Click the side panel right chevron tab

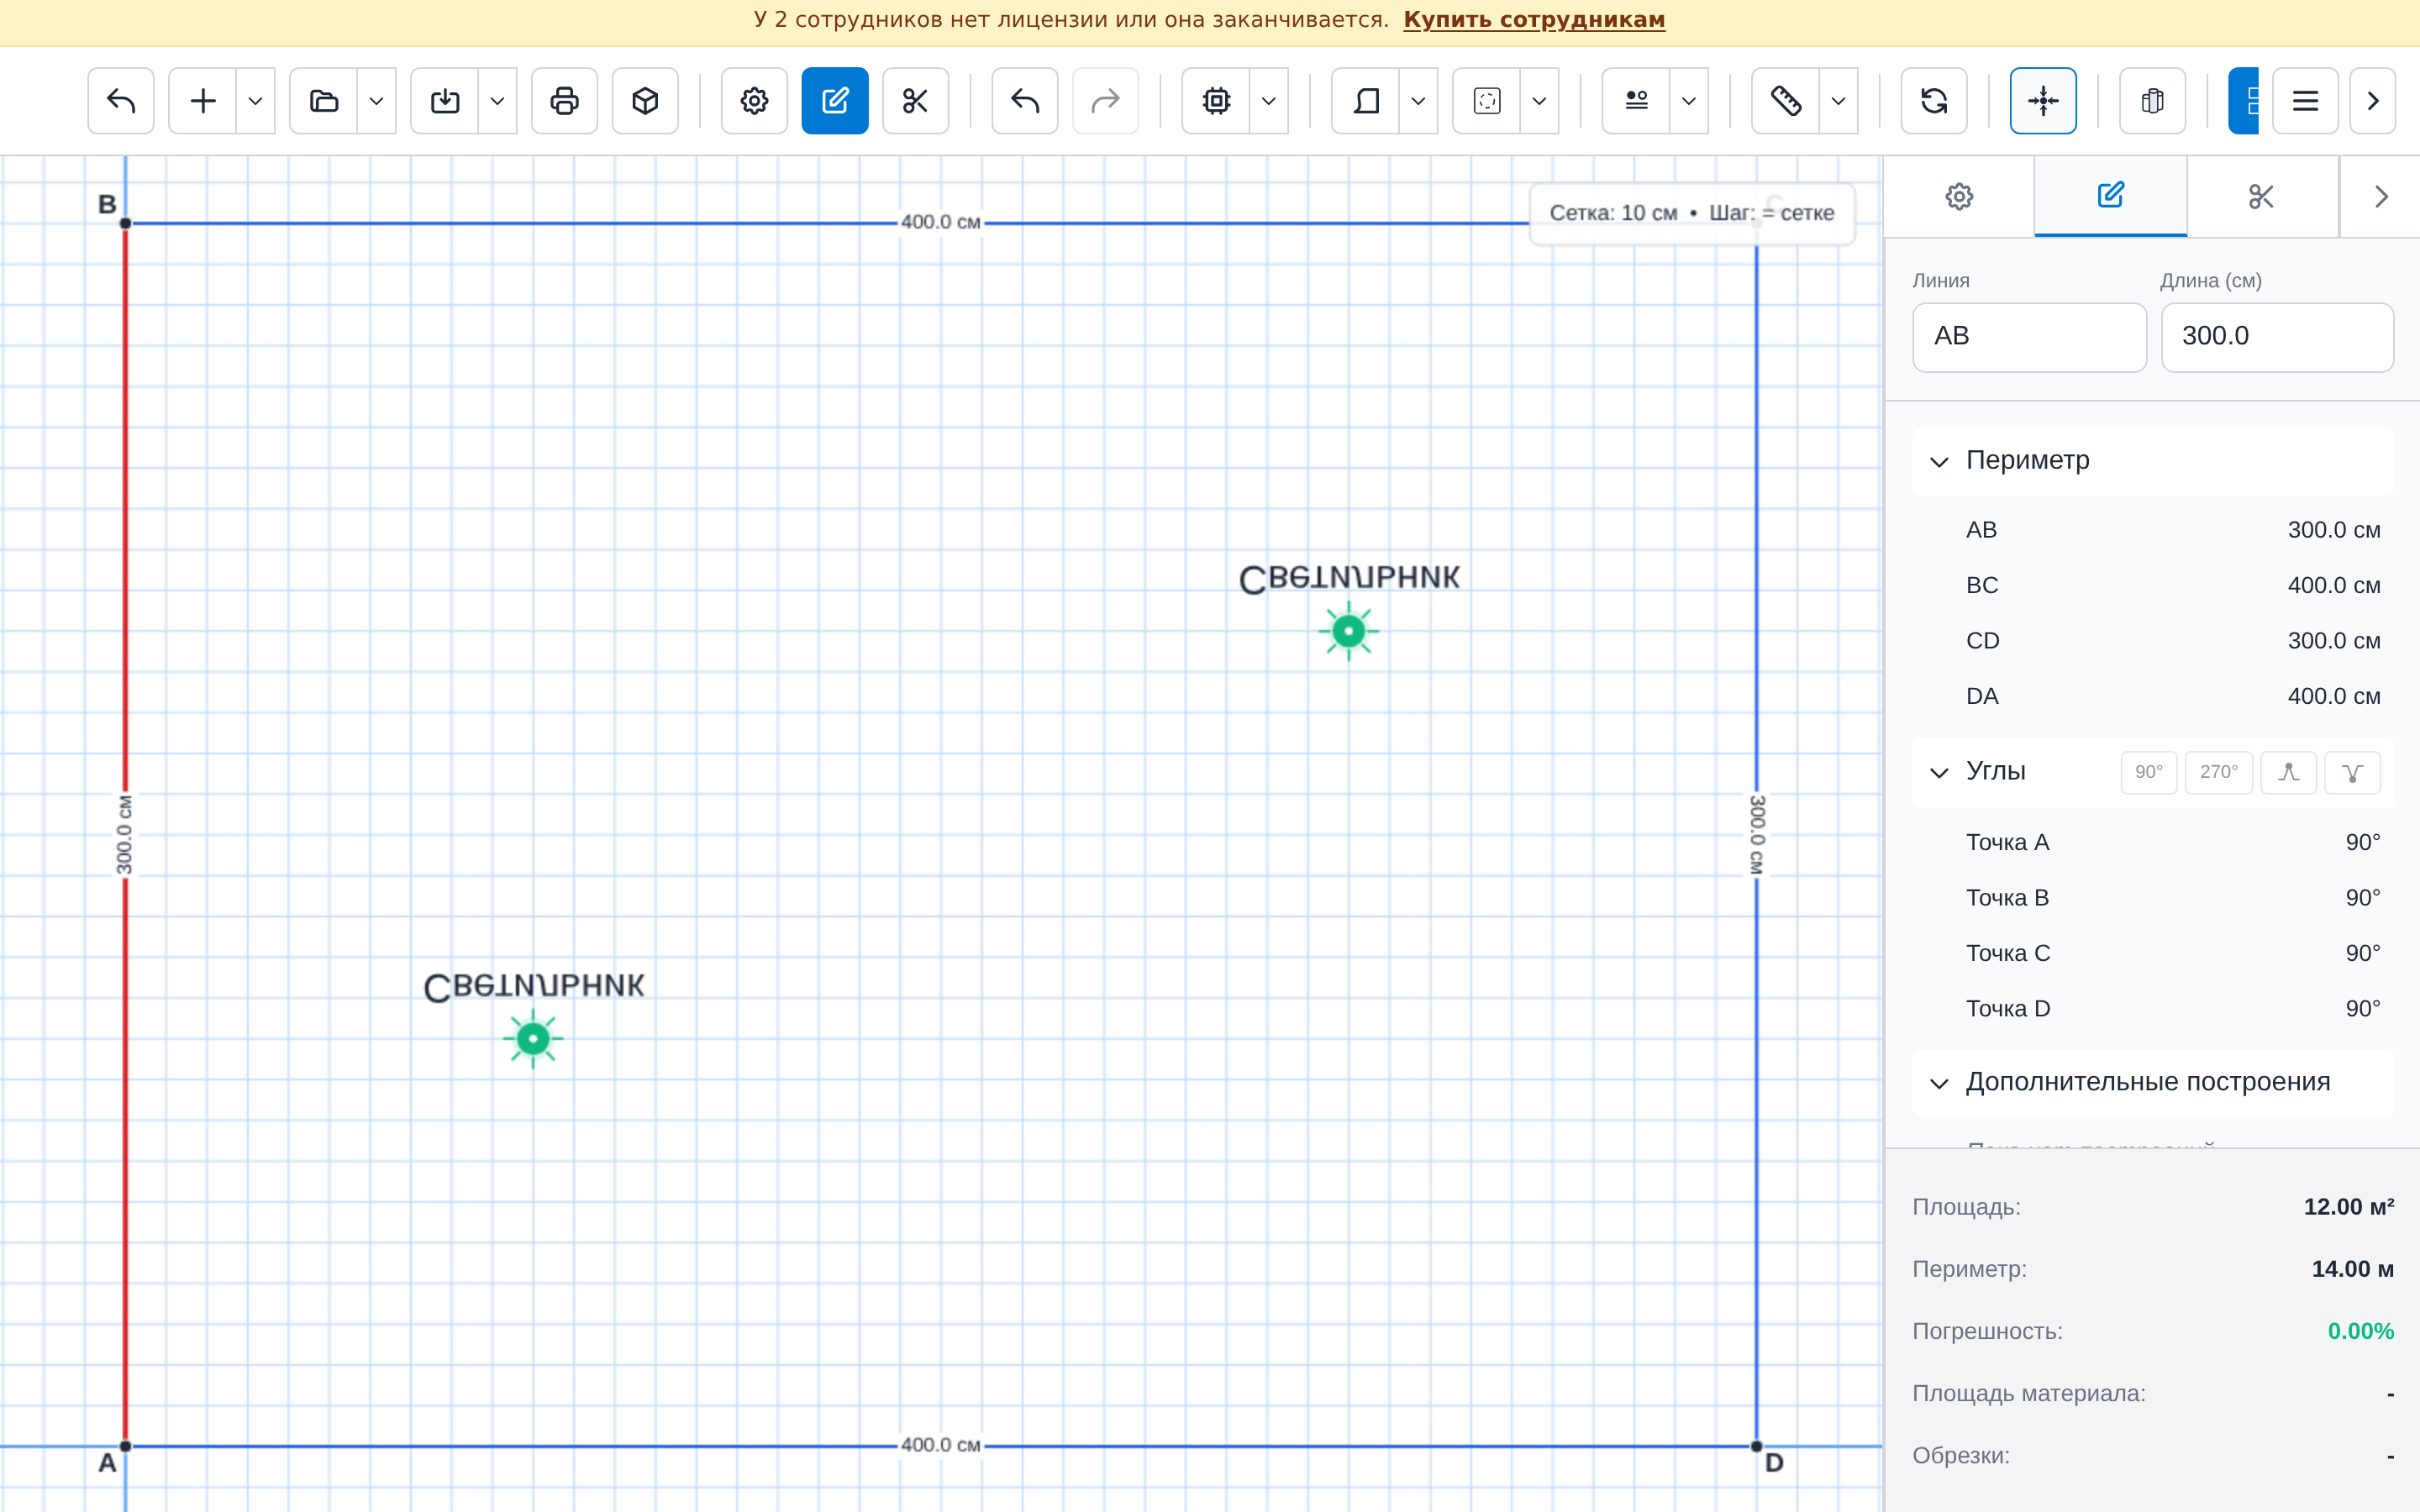point(2381,196)
